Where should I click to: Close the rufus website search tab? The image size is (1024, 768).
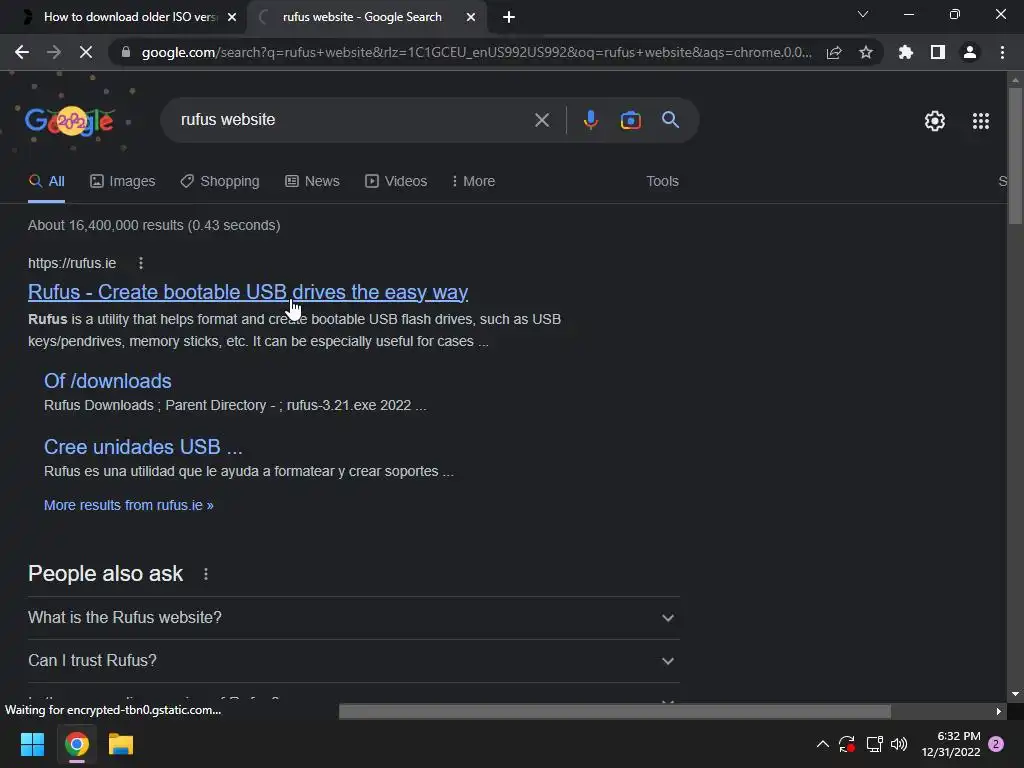471,17
